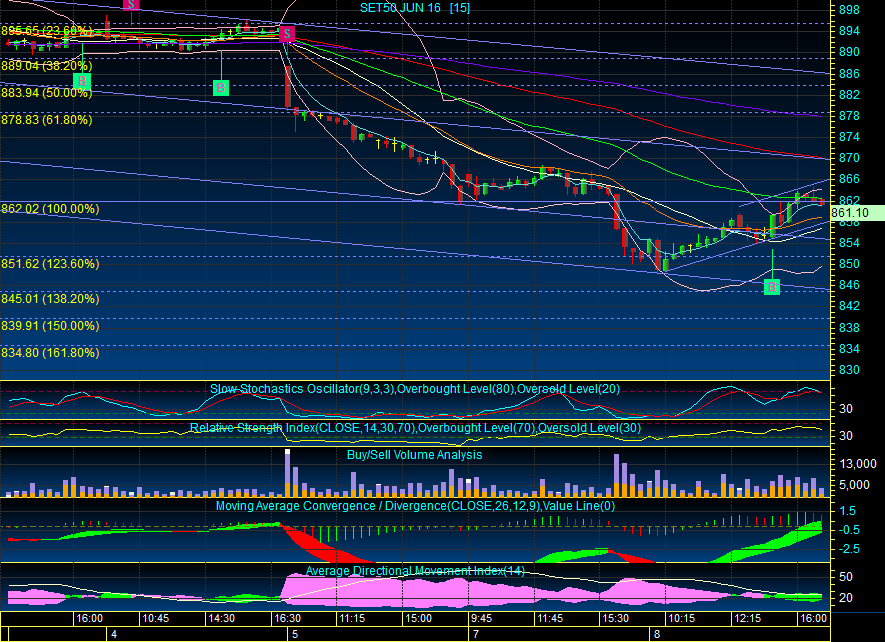Click the 14:30 time axis label
The height and width of the screenshot is (642, 885).
tap(221, 618)
